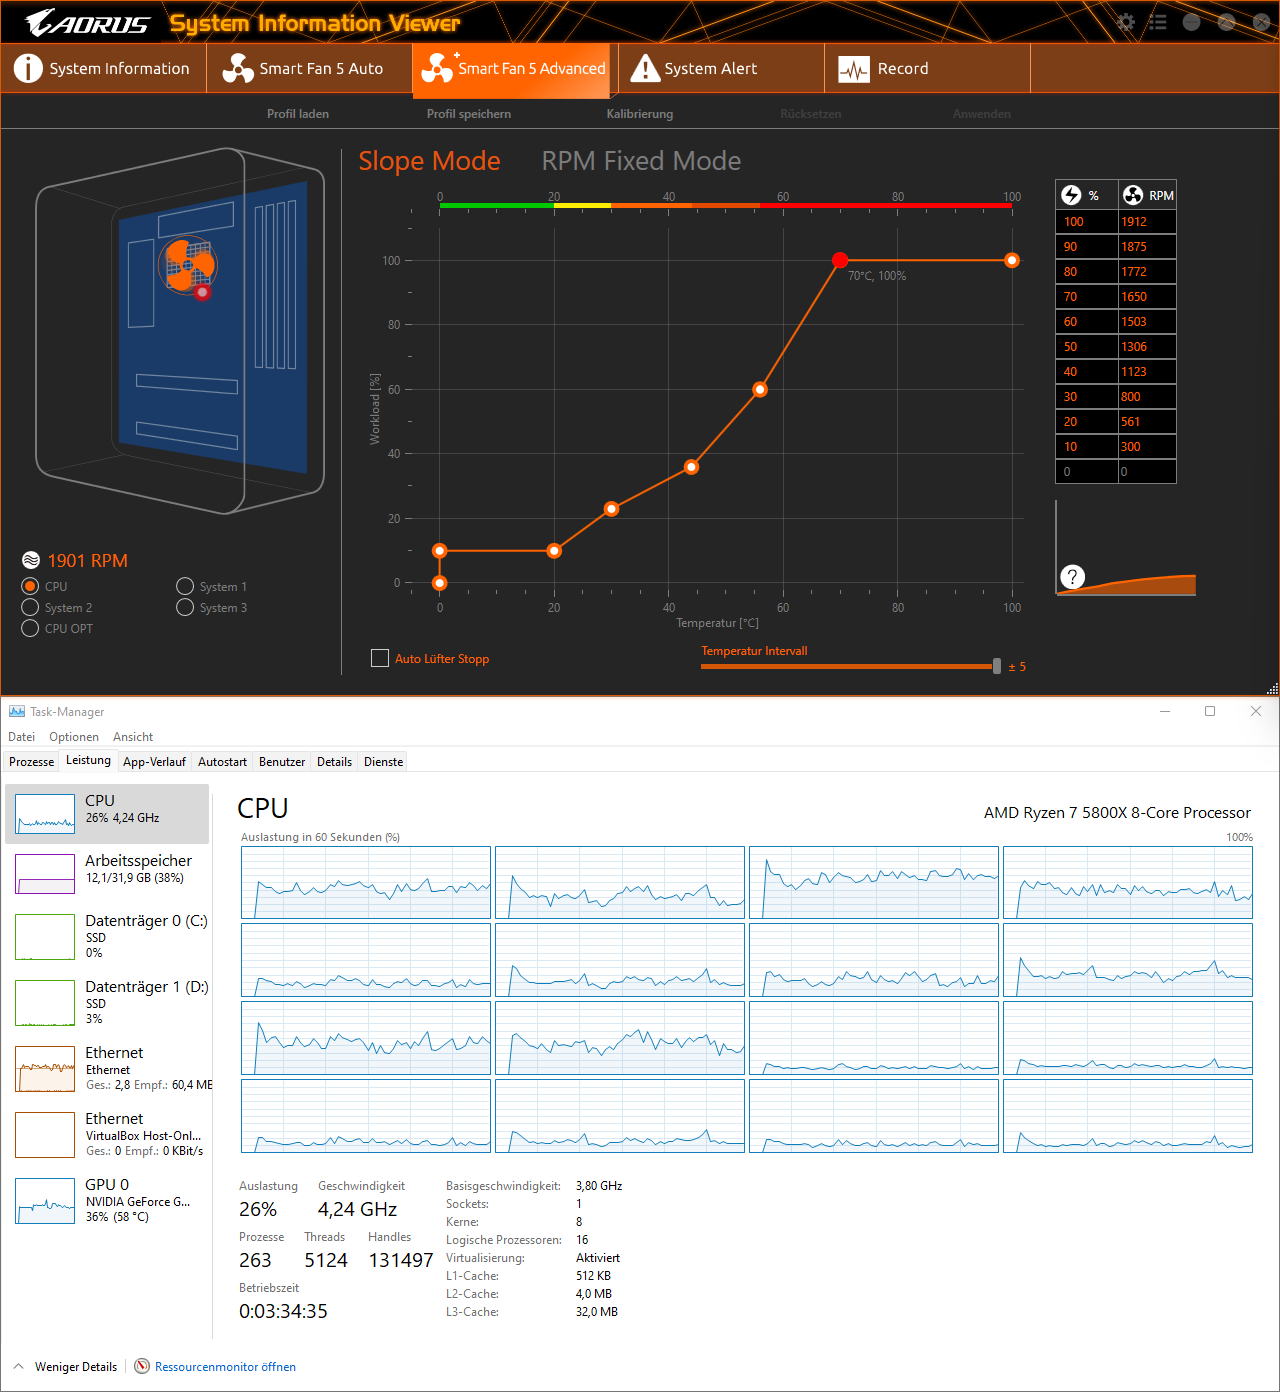Click the curve point at 56°C, 60% workload
The height and width of the screenshot is (1392, 1280).
point(760,389)
